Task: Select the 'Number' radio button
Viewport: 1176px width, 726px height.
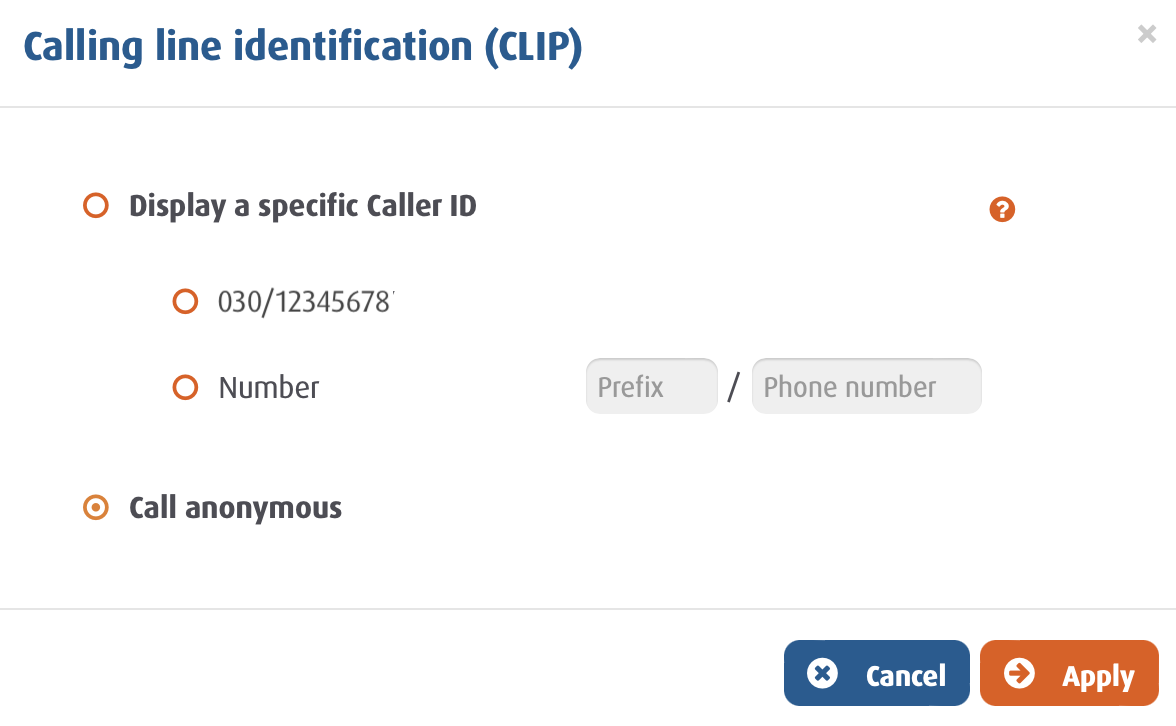Action: click(x=185, y=387)
